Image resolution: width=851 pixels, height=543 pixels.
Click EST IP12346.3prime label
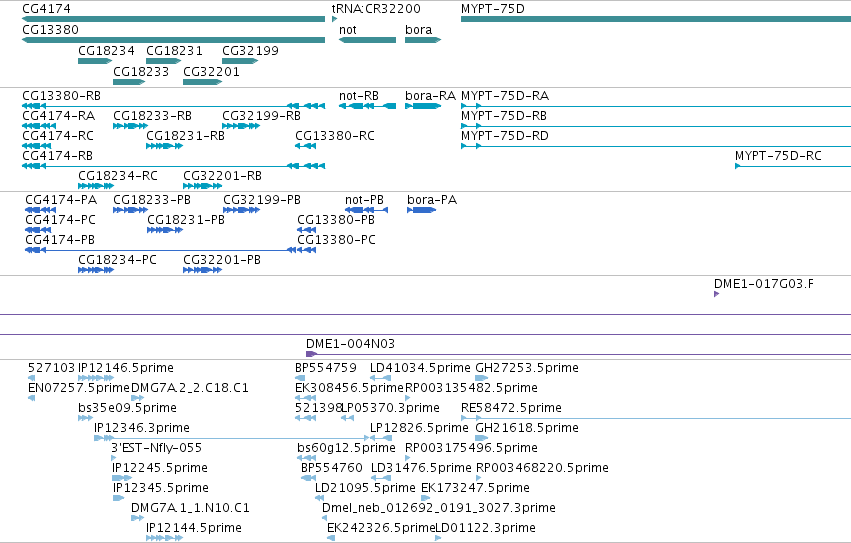pos(142,428)
